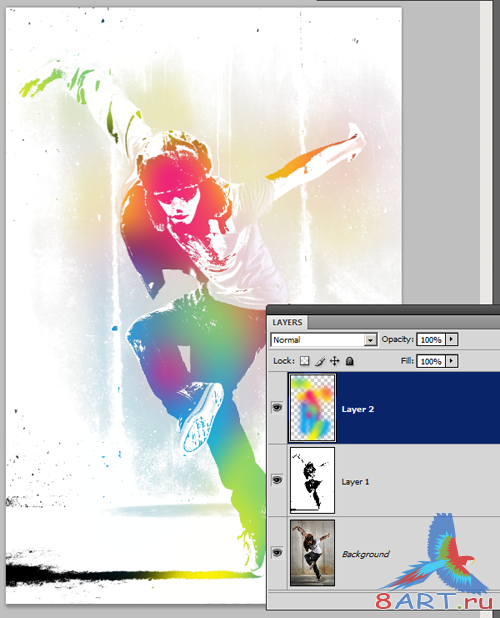Click the Layer 2 name label
Viewport: 500px width, 618px height.
pos(358,409)
